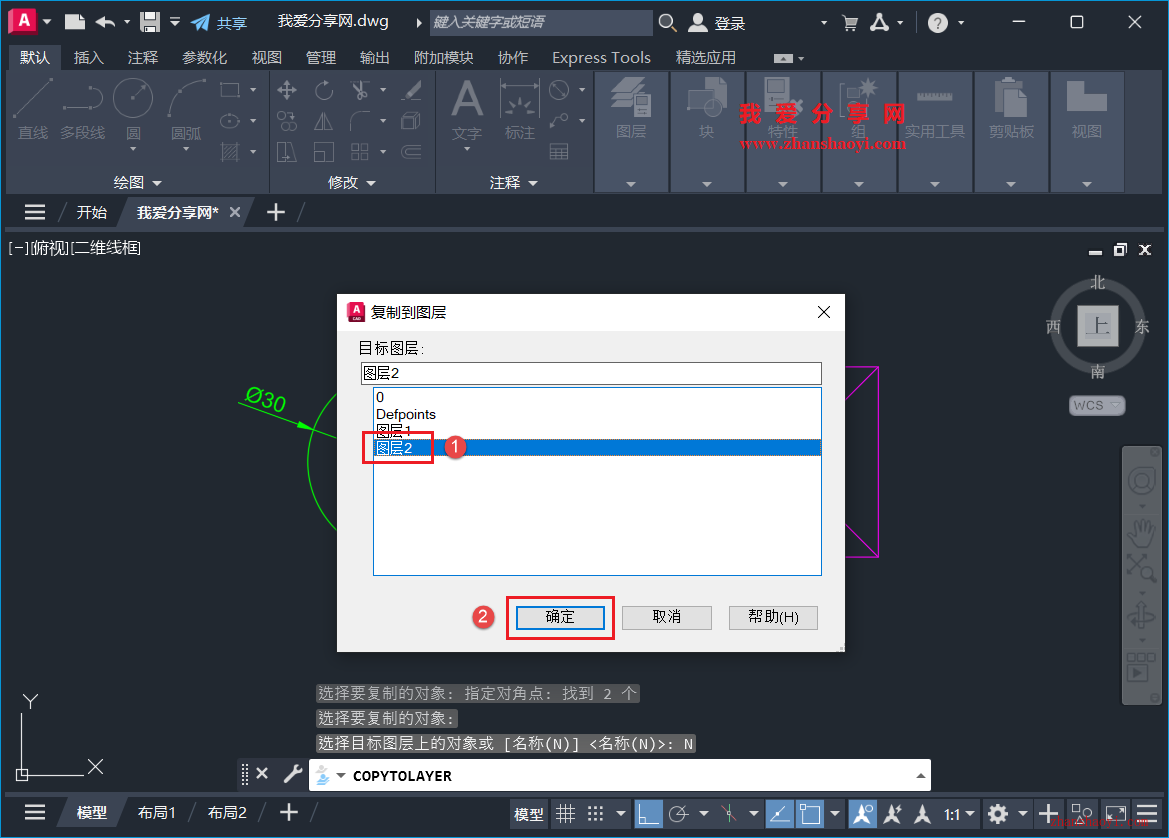This screenshot has height=838, width=1169.
Task: Click the ViewCube top (上) face
Action: coord(1097,326)
